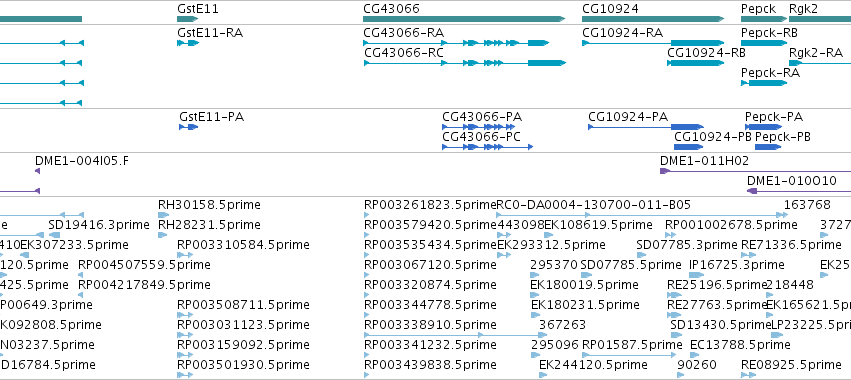The image size is (851, 380).
Task: Select the CG43066-PC protein feature
Action: pos(488,147)
